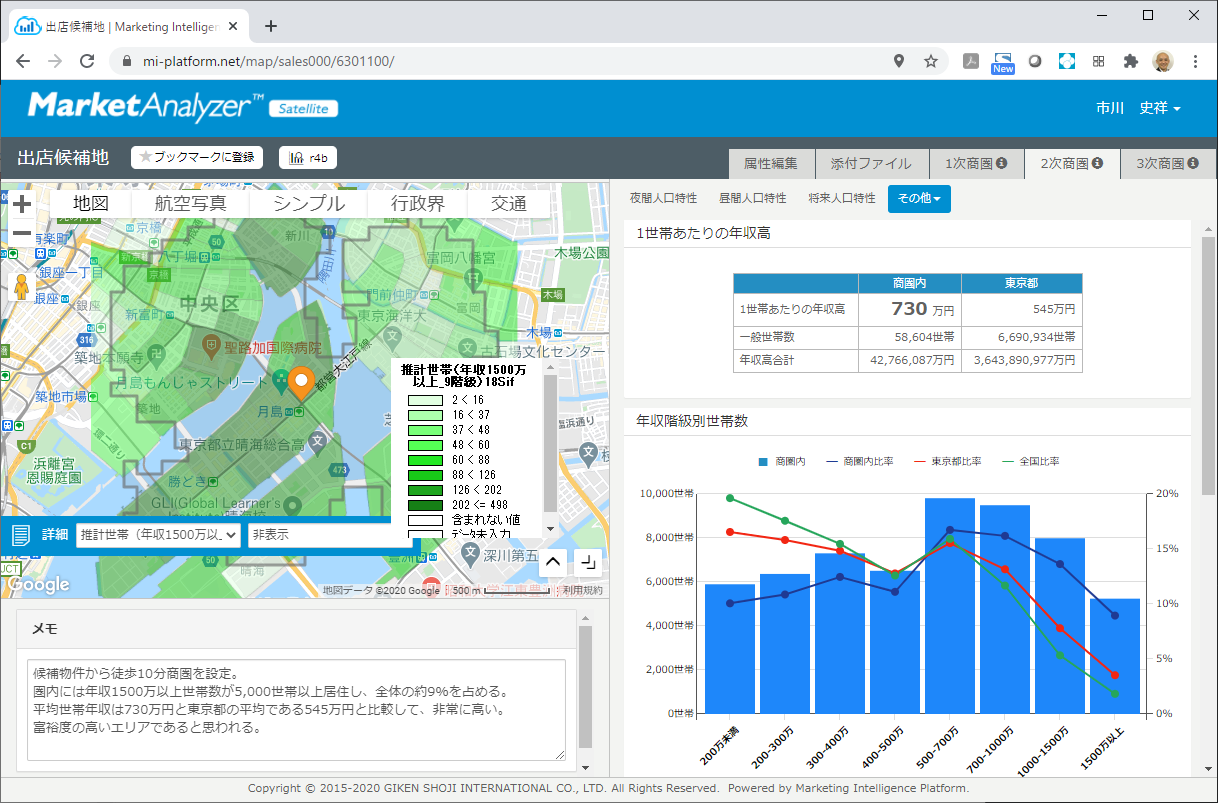This screenshot has height=803, width=1218.
Task: Collapse map panel with up chevron button
Action: (x=553, y=562)
